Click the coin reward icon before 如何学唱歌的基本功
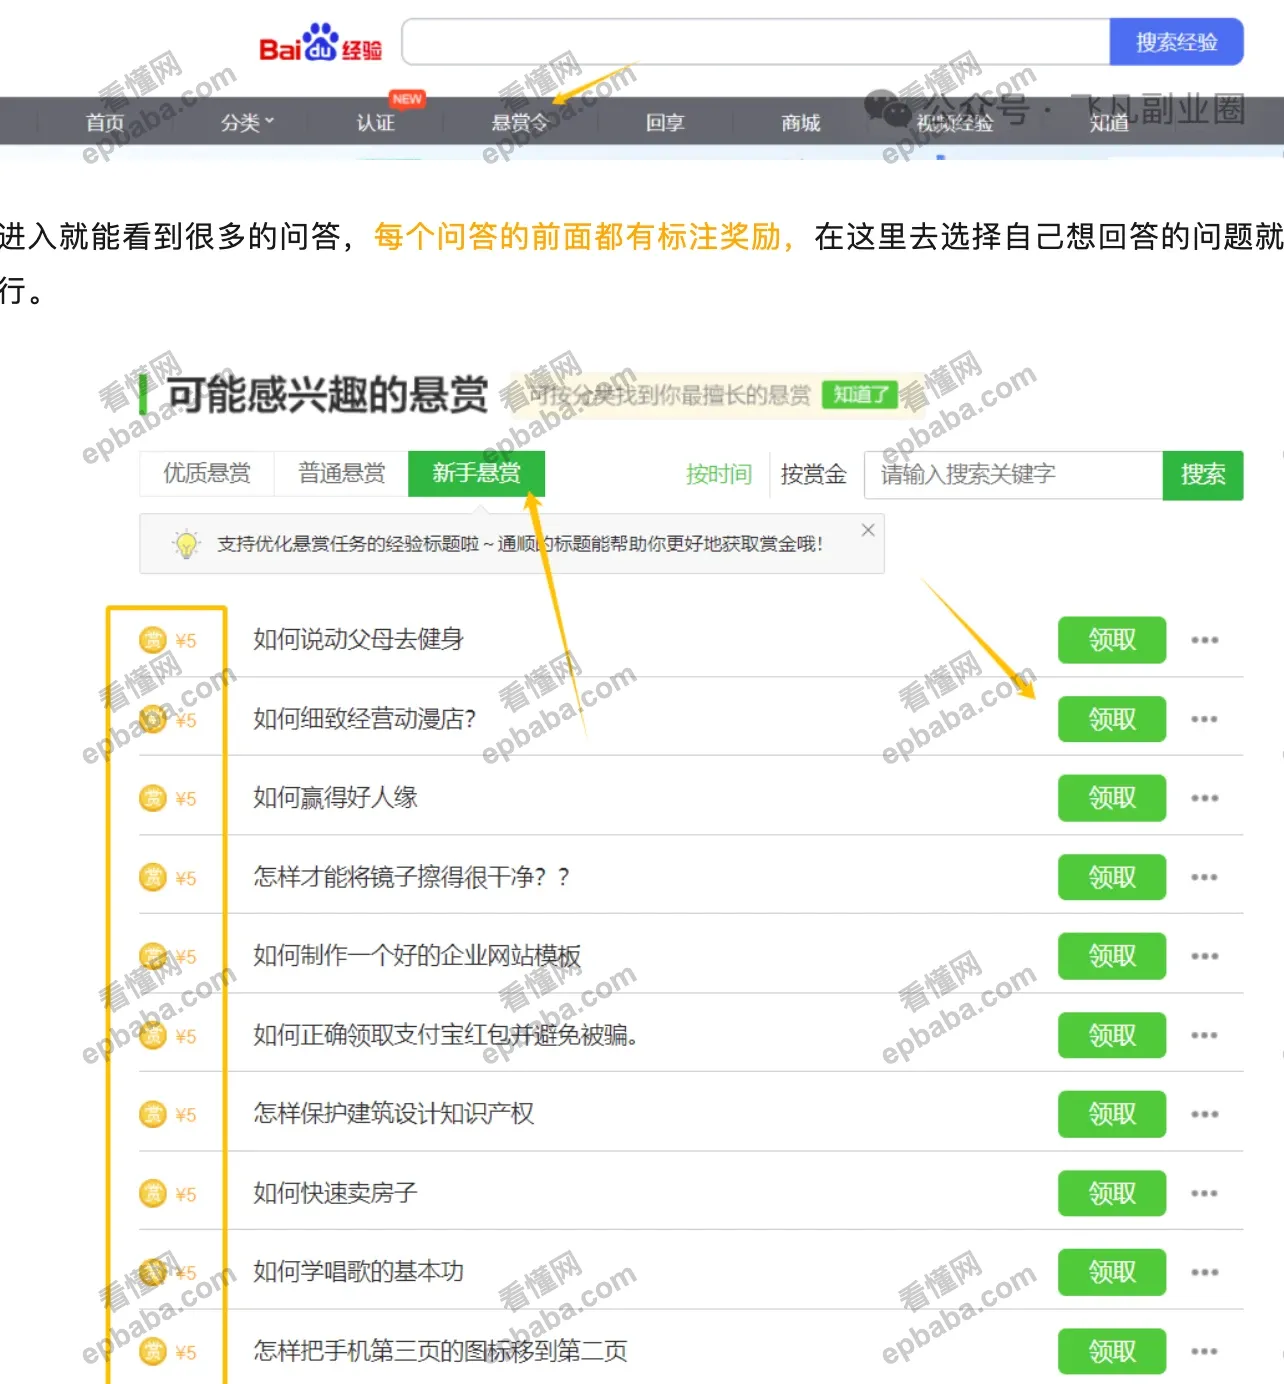 [x=153, y=1272]
